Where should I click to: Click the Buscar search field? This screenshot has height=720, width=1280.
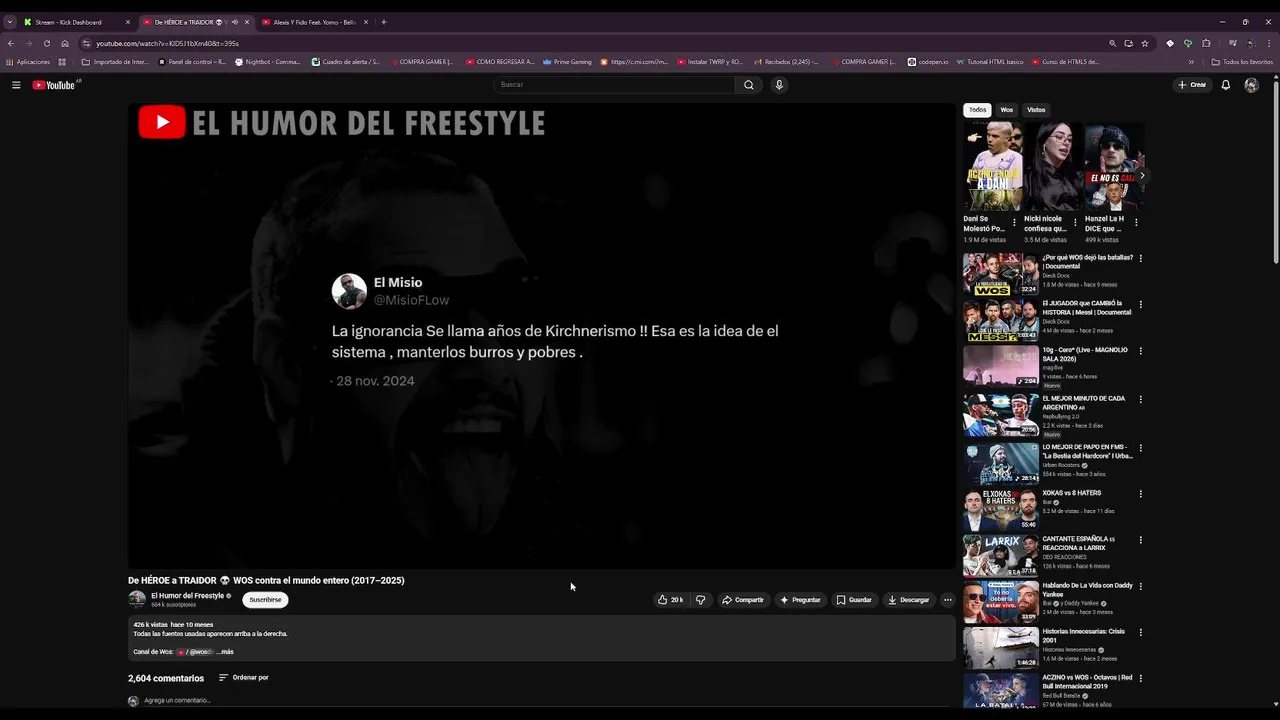(614, 85)
